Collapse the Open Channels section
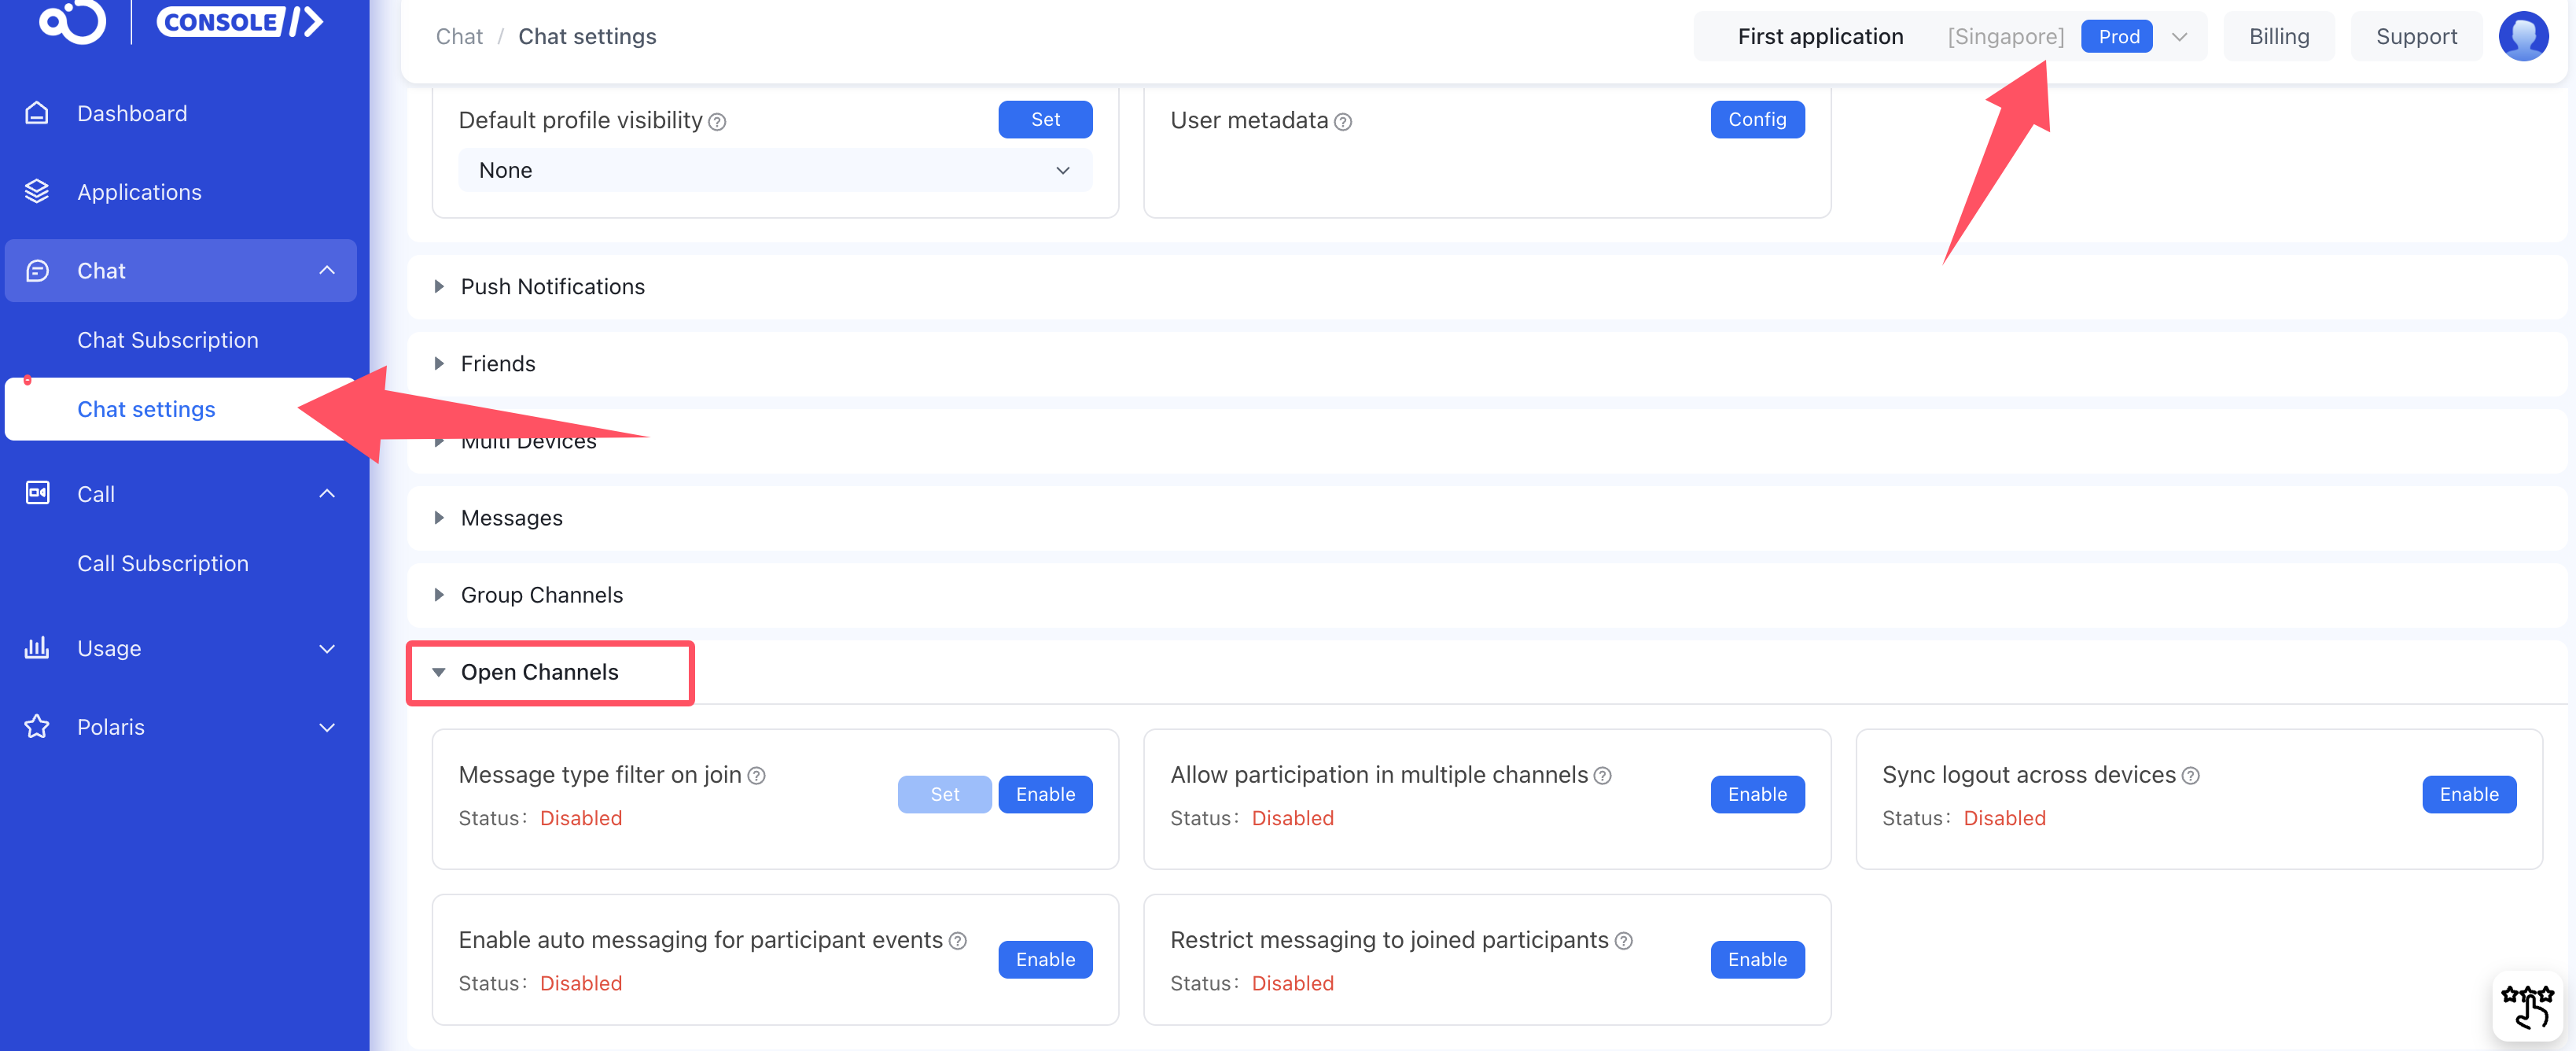This screenshot has width=2576, height=1051. pyautogui.click(x=539, y=672)
